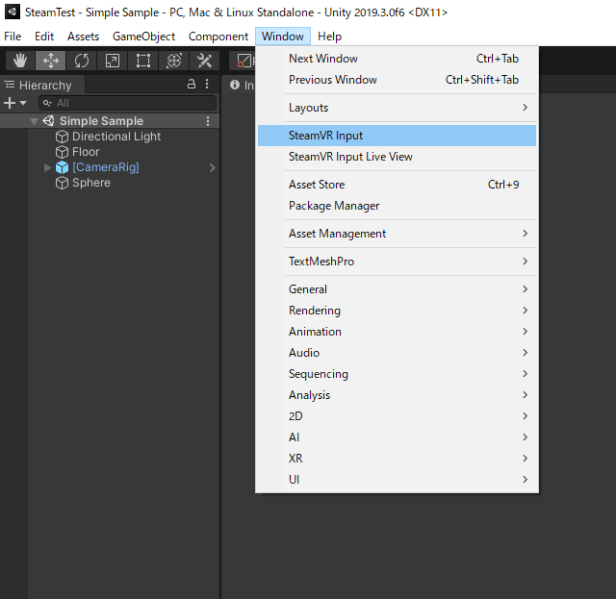Expand the Layouts submenu

pos(397,108)
